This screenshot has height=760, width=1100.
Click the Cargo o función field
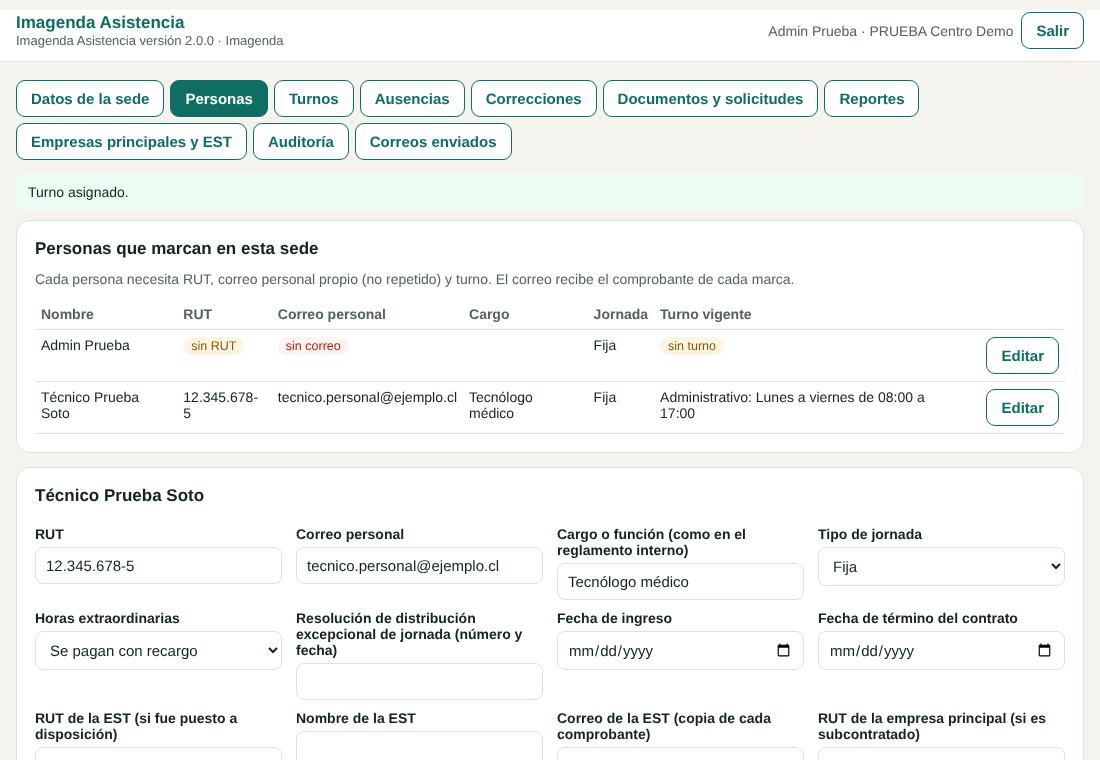[x=680, y=582]
